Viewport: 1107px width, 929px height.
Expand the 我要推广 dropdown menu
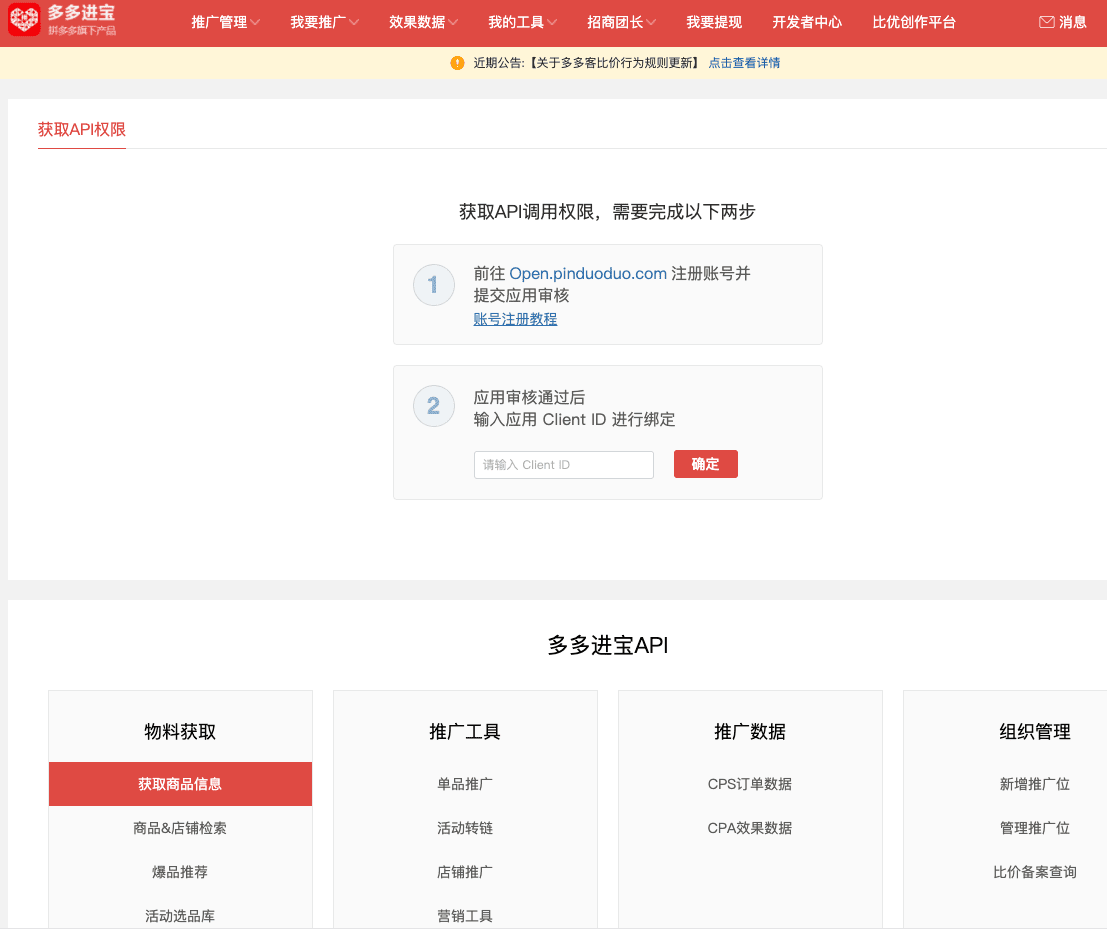pyautogui.click(x=325, y=22)
